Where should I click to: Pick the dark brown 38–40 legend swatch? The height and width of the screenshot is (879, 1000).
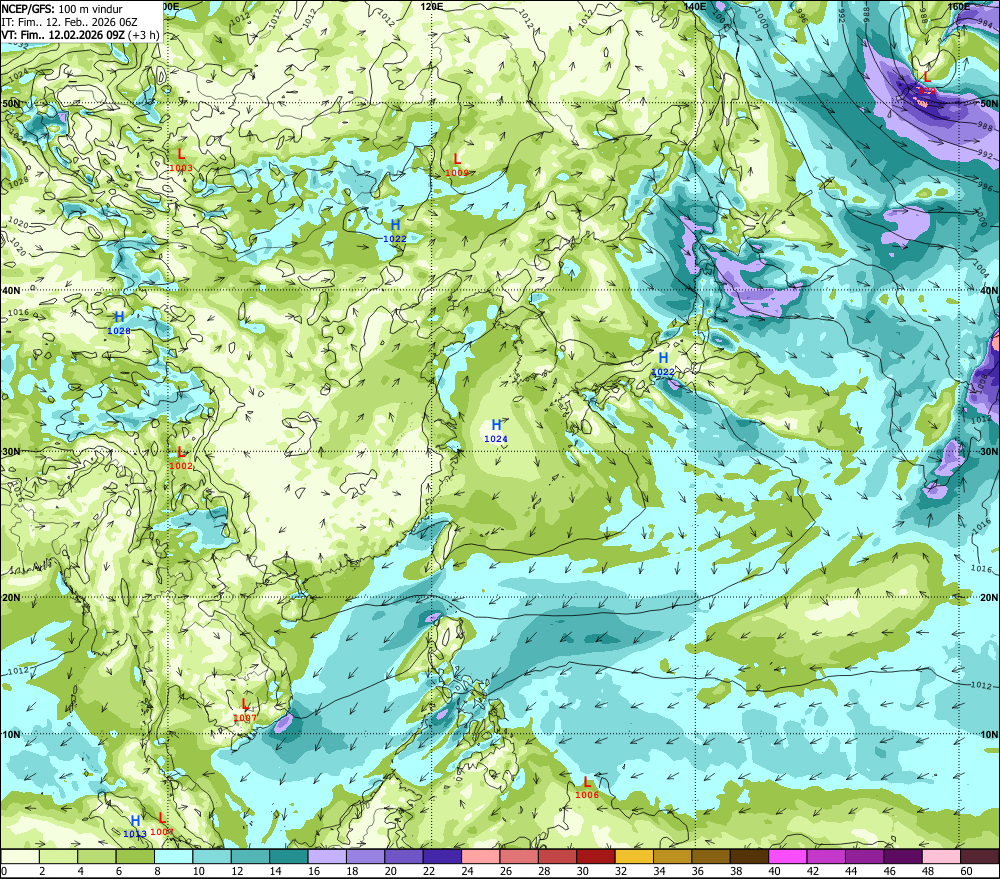749,856
